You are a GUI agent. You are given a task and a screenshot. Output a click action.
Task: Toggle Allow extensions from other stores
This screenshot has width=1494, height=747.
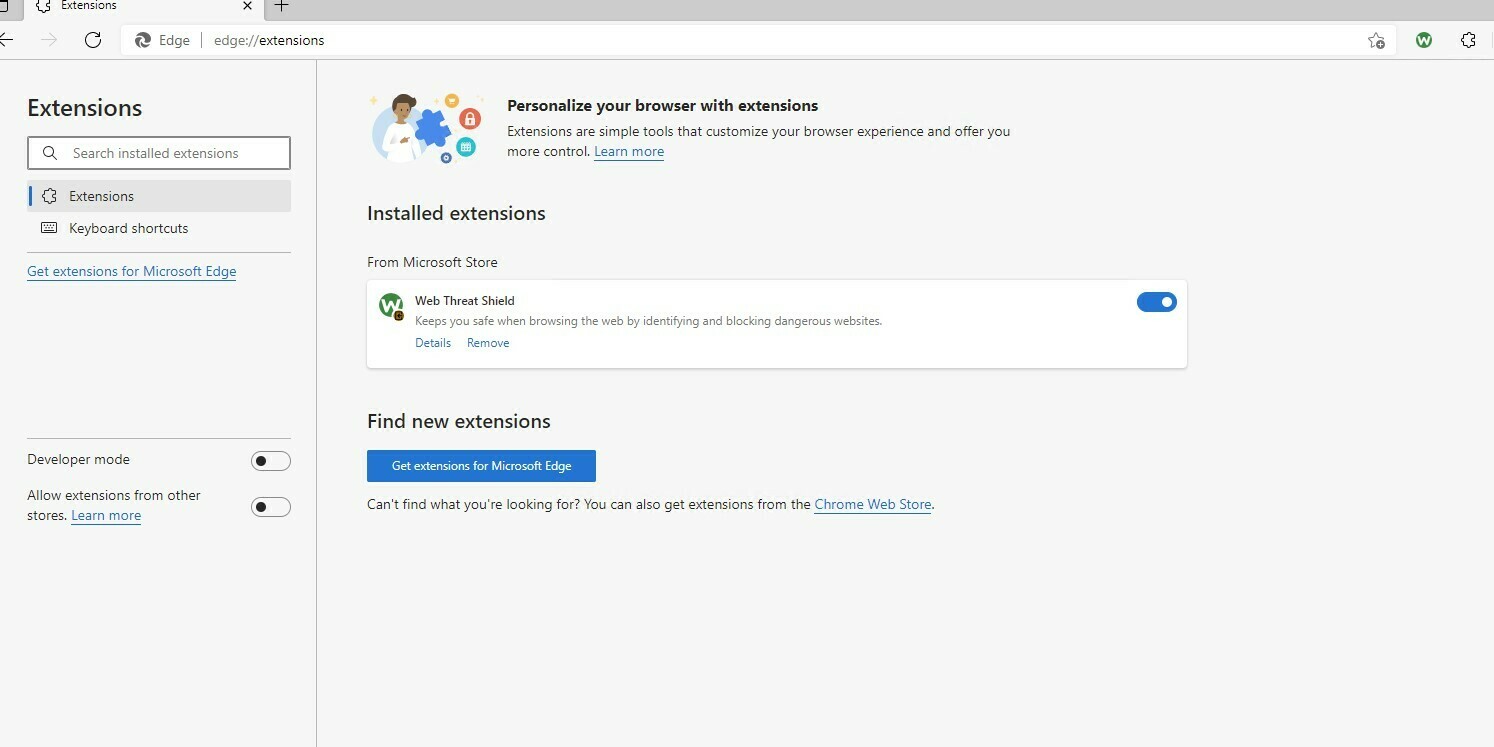(x=270, y=507)
